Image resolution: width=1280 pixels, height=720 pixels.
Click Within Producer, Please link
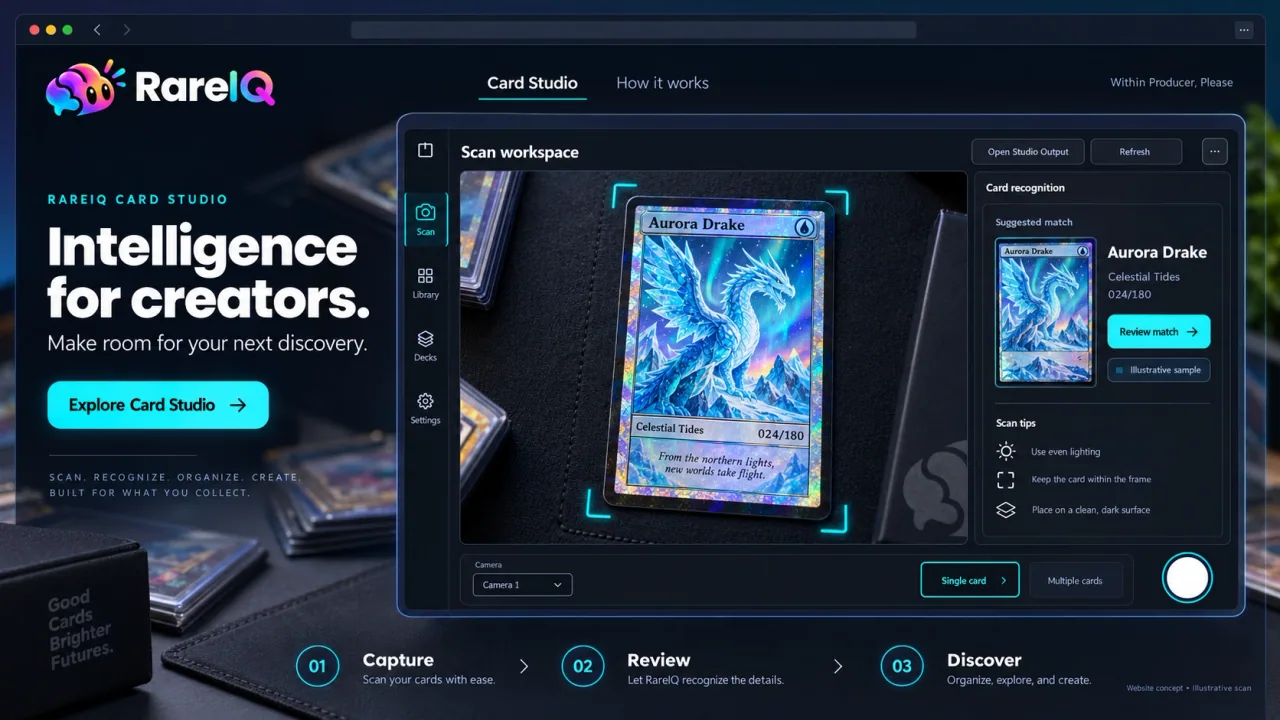(1171, 82)
